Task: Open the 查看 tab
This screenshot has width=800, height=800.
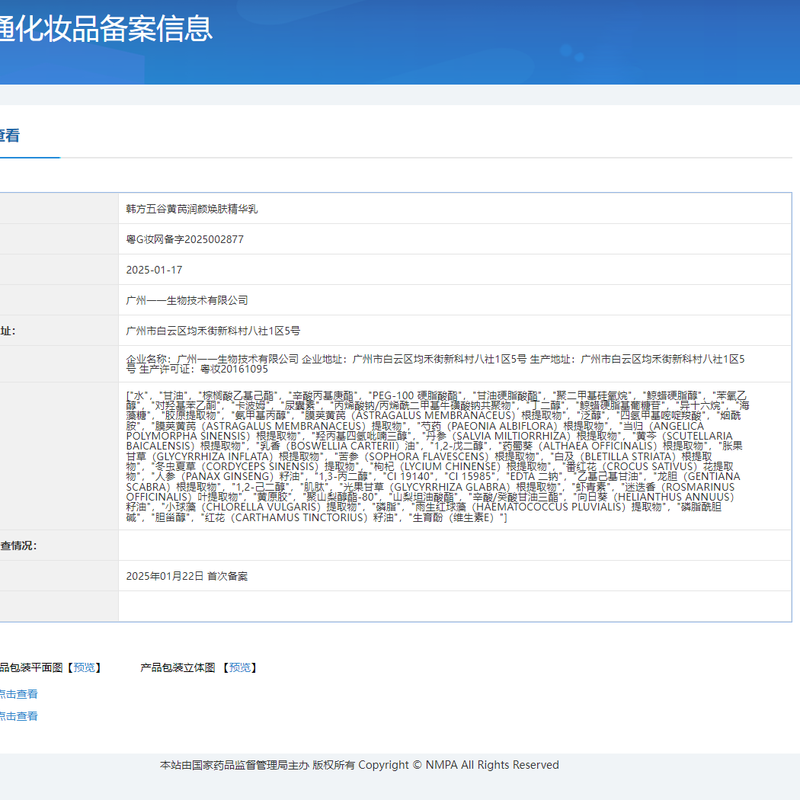Action: (x=10, y=136)
